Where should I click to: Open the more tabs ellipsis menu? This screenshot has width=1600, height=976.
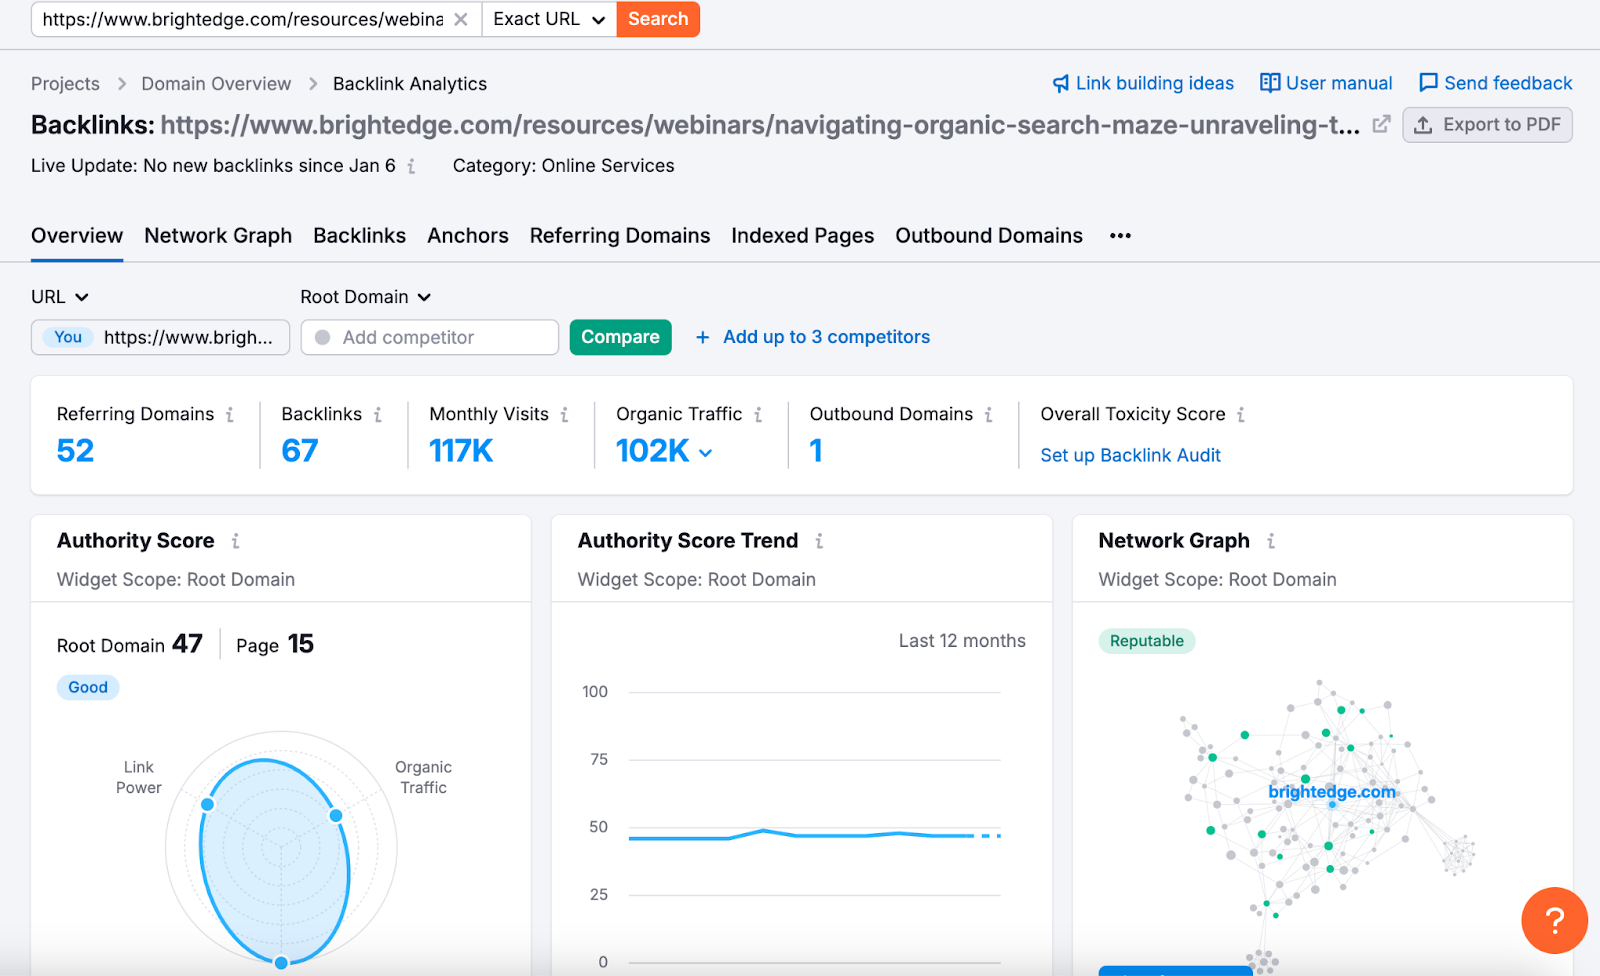(1120, 236)
